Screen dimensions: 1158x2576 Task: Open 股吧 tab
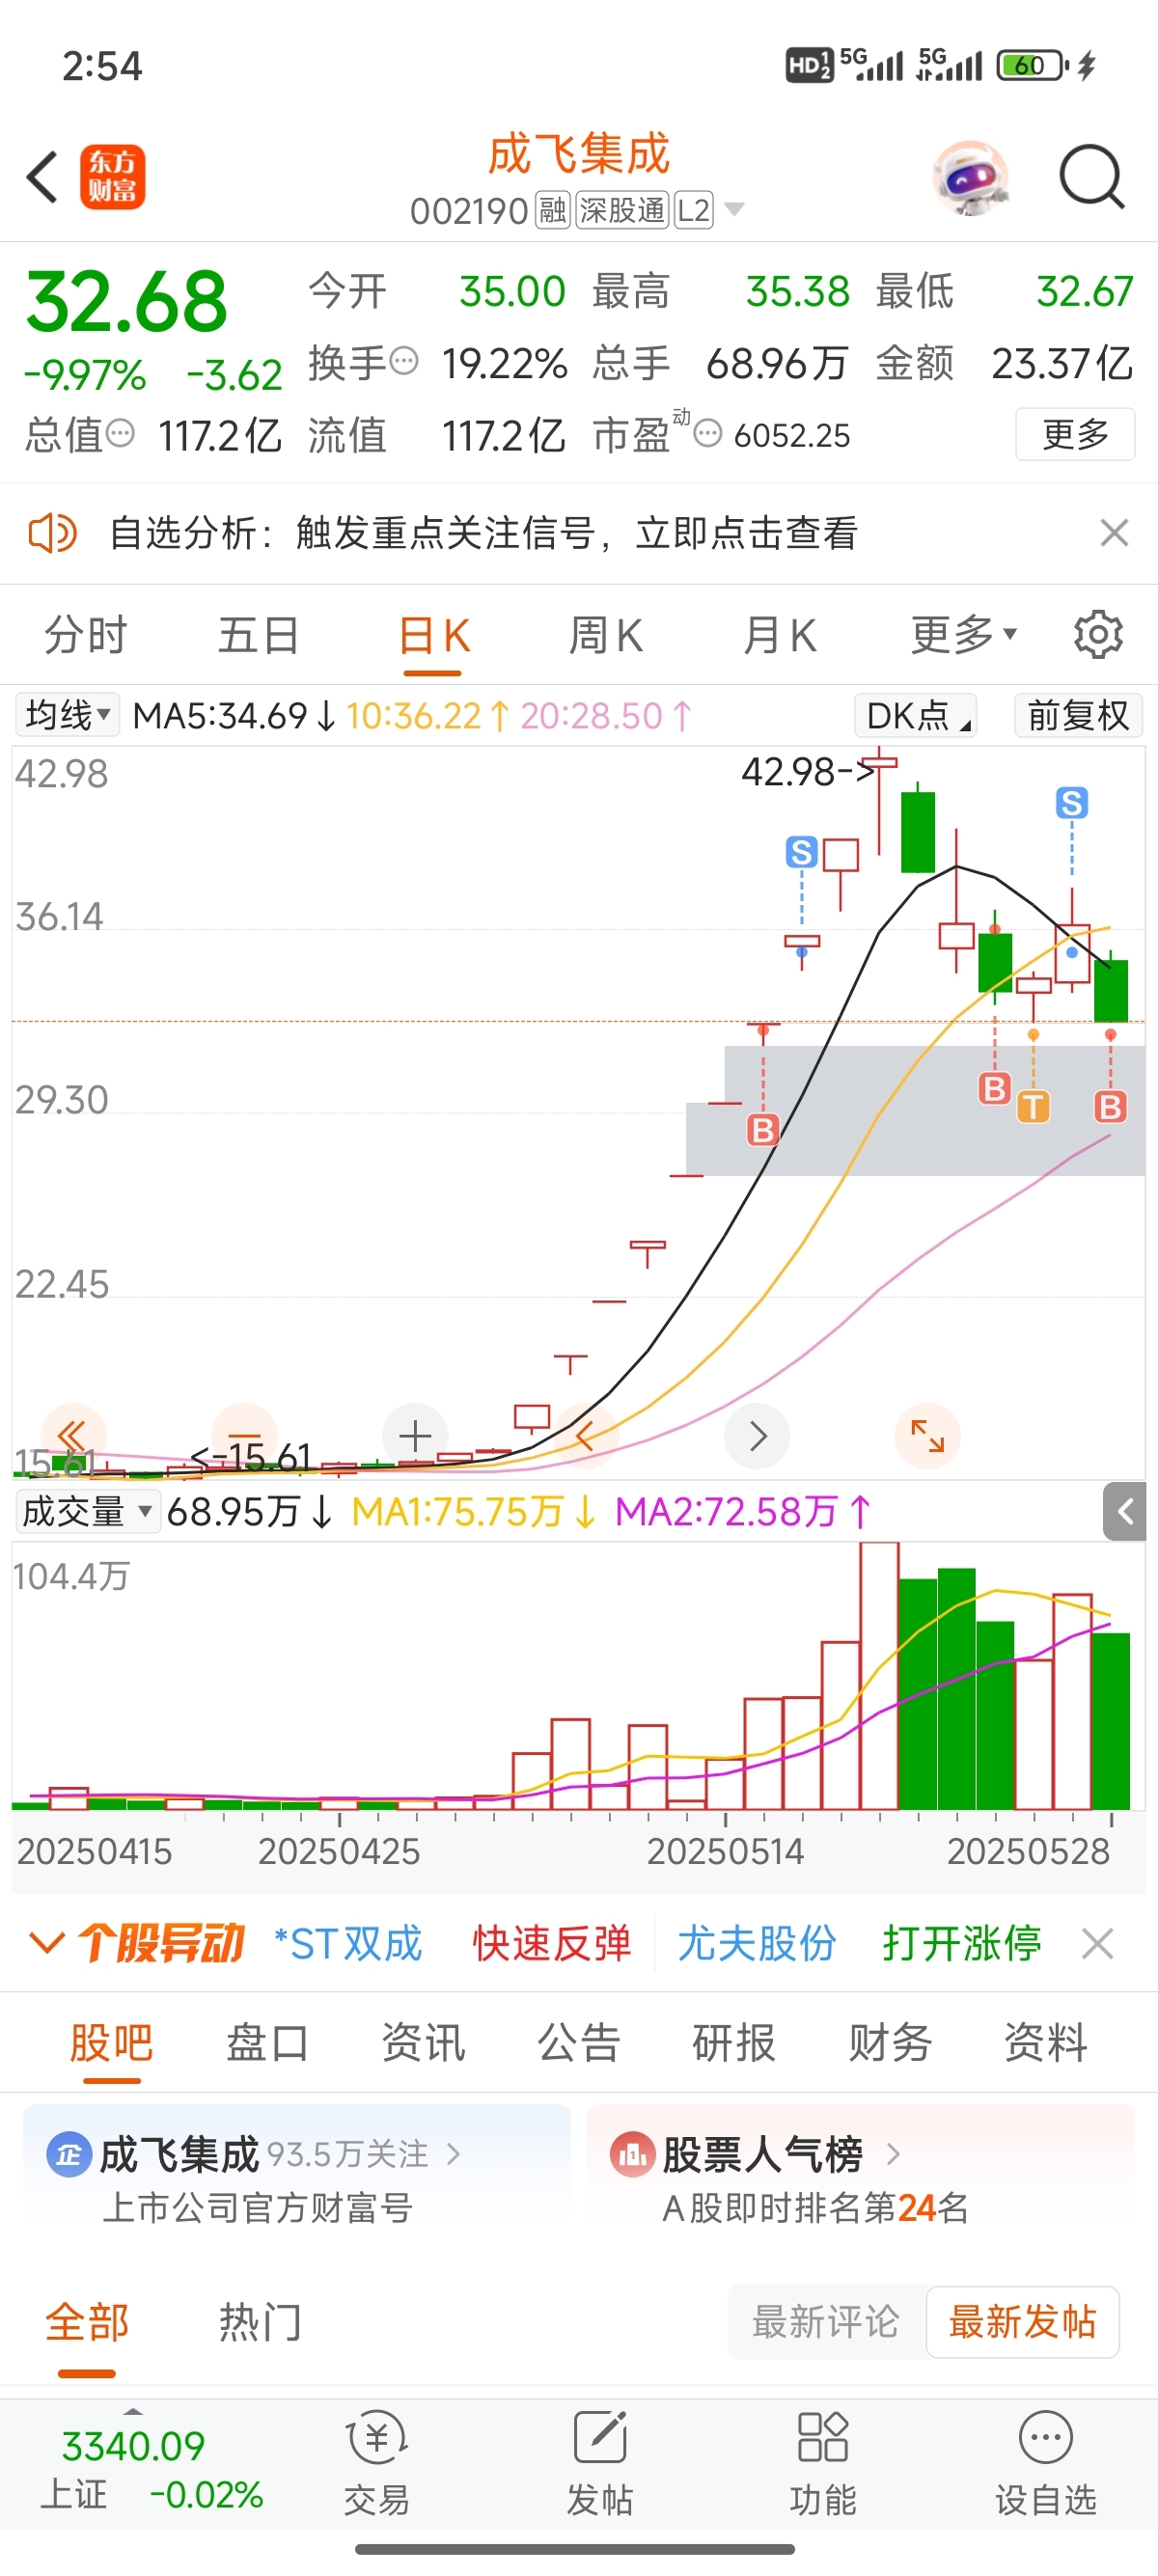click(x=111, y=2042)
